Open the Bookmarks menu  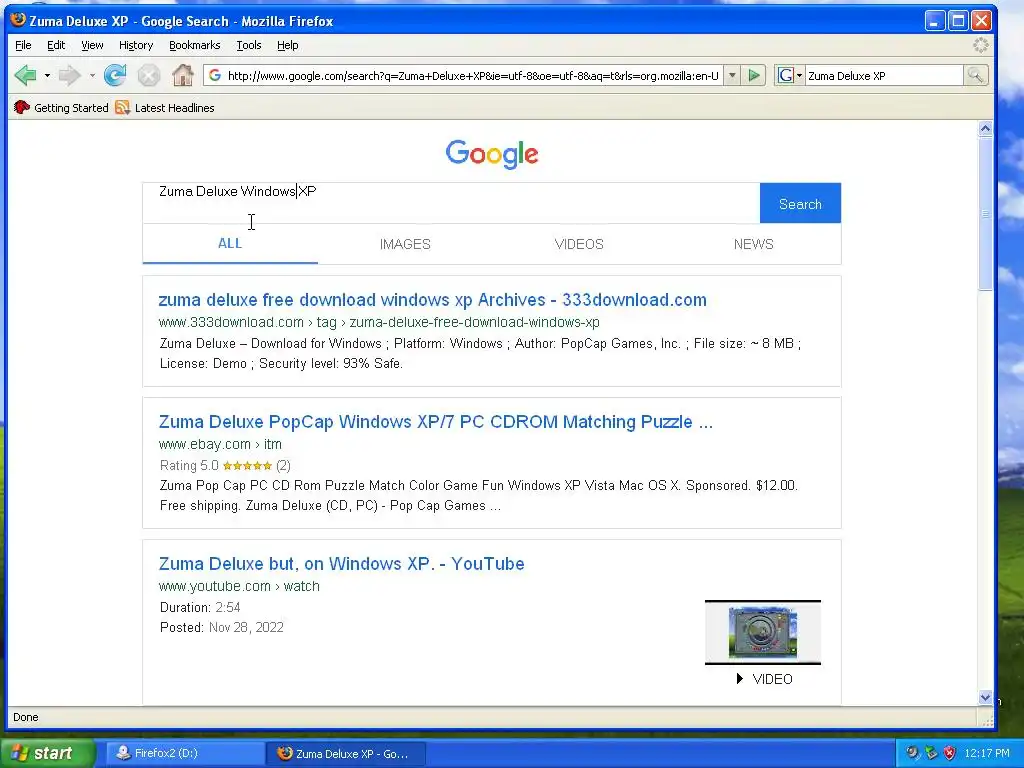(x=195, y=45)
